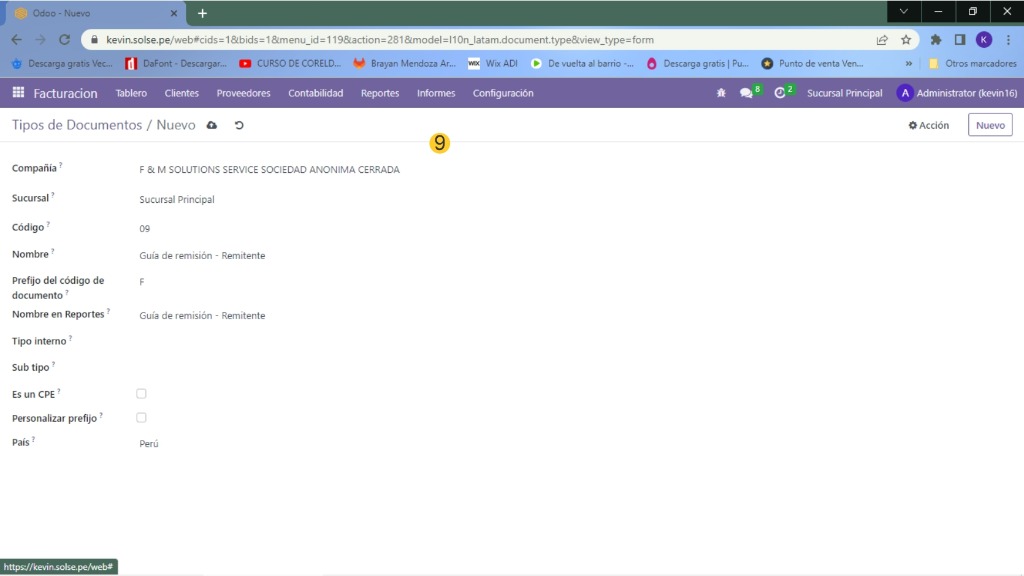This screenshot has height=576, width=1024.
Task: Click the Nuevo button
Action: pos(989,125)
